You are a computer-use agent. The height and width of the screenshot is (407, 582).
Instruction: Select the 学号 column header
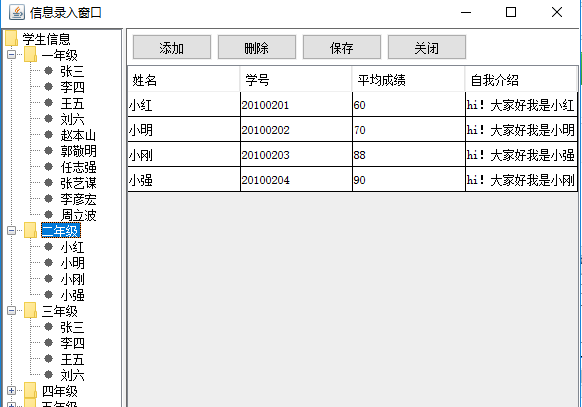(296, 79)
